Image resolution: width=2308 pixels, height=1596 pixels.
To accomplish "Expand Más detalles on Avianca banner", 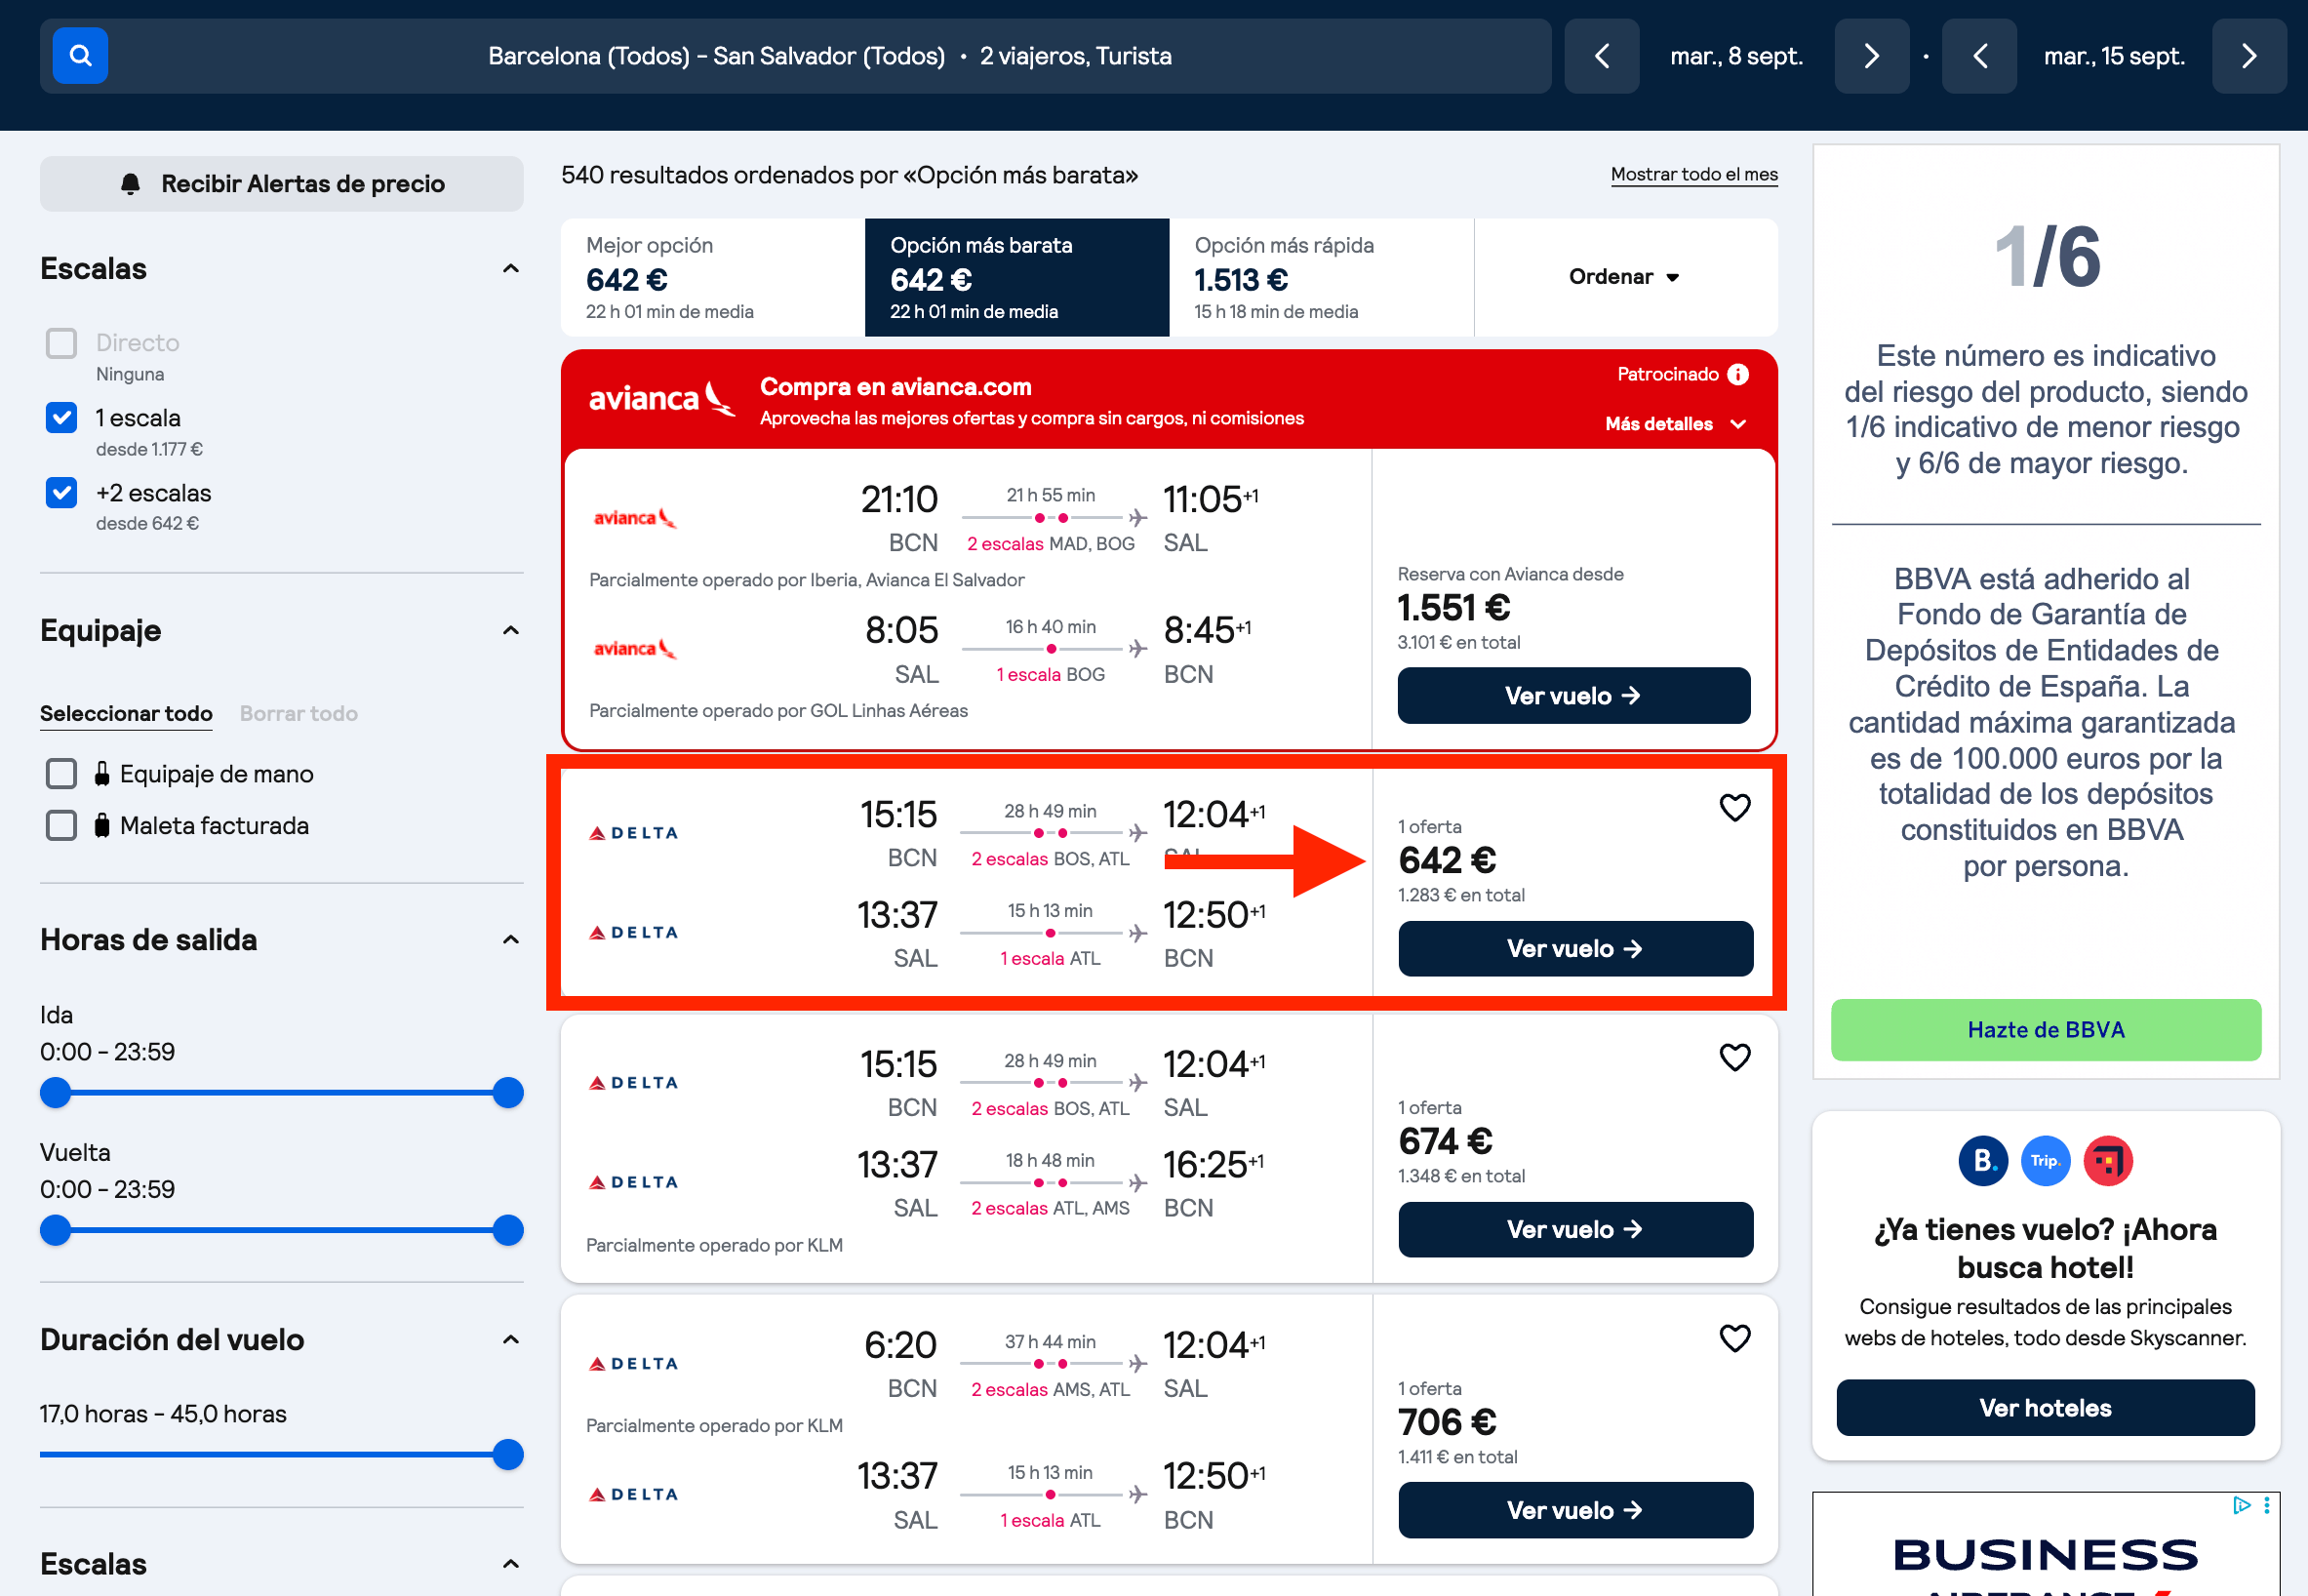I will [1676, 424].
